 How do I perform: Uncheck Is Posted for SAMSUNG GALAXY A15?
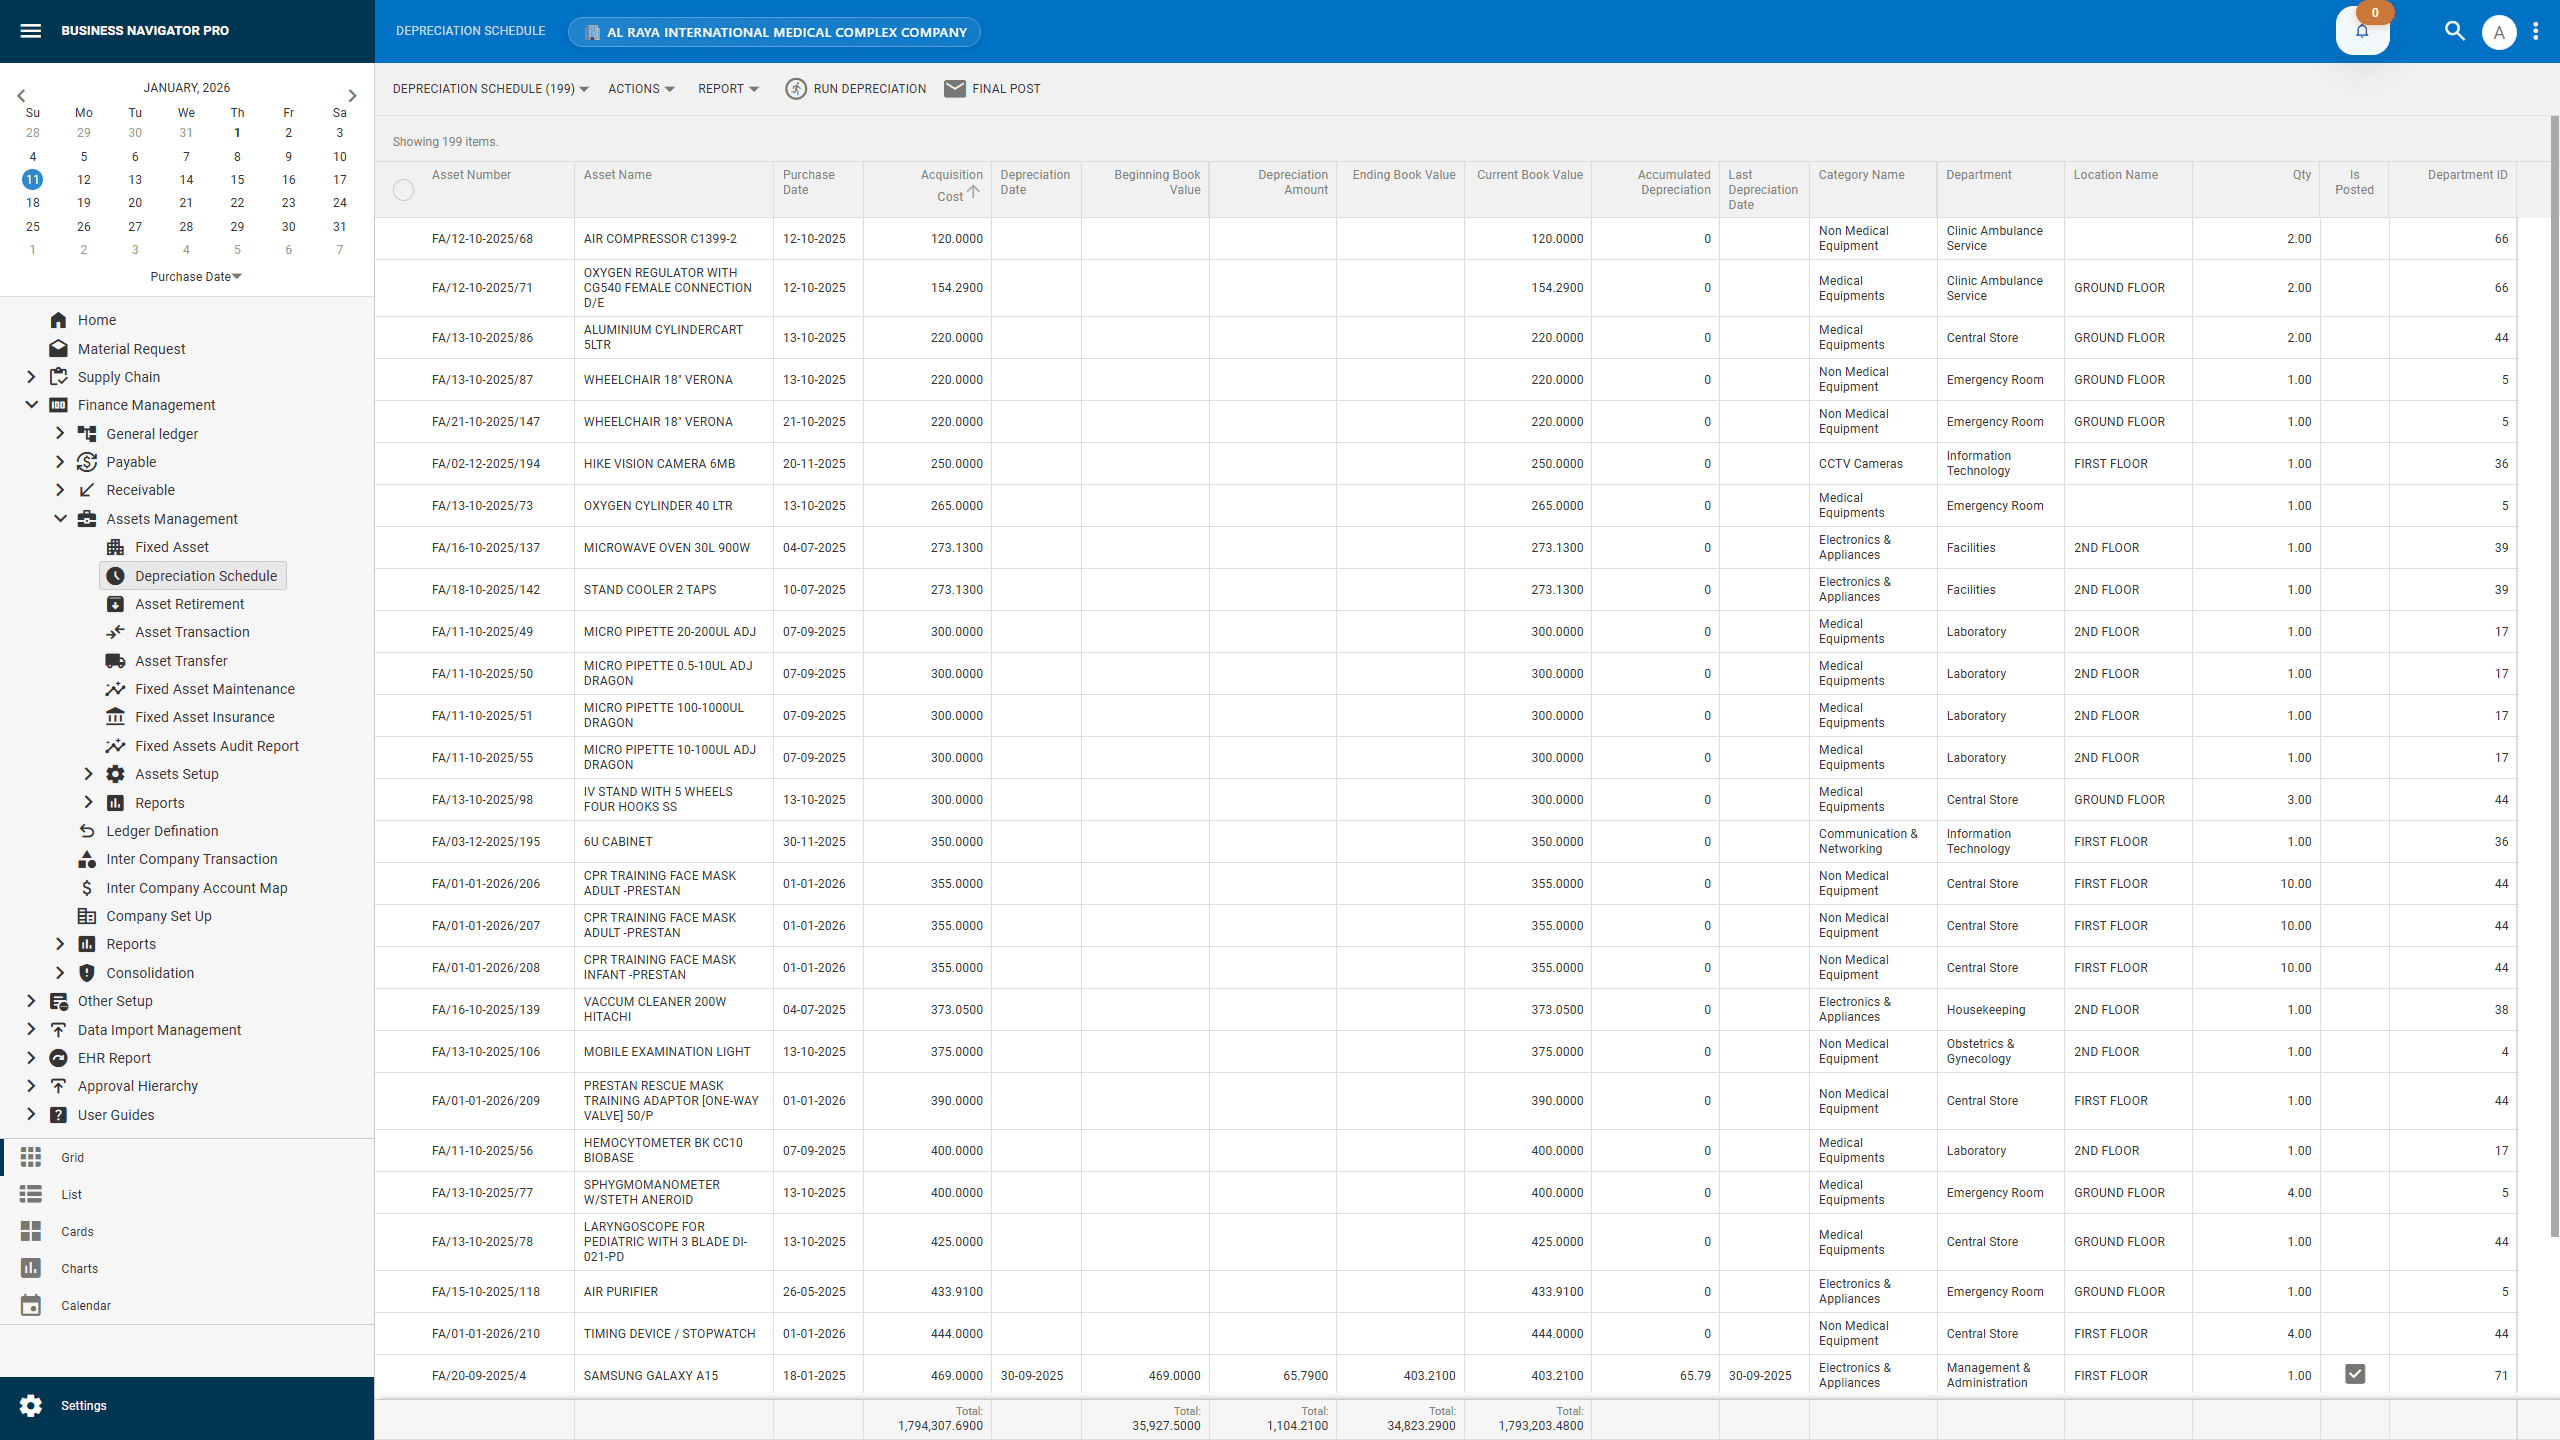tap(2355, 1374)
